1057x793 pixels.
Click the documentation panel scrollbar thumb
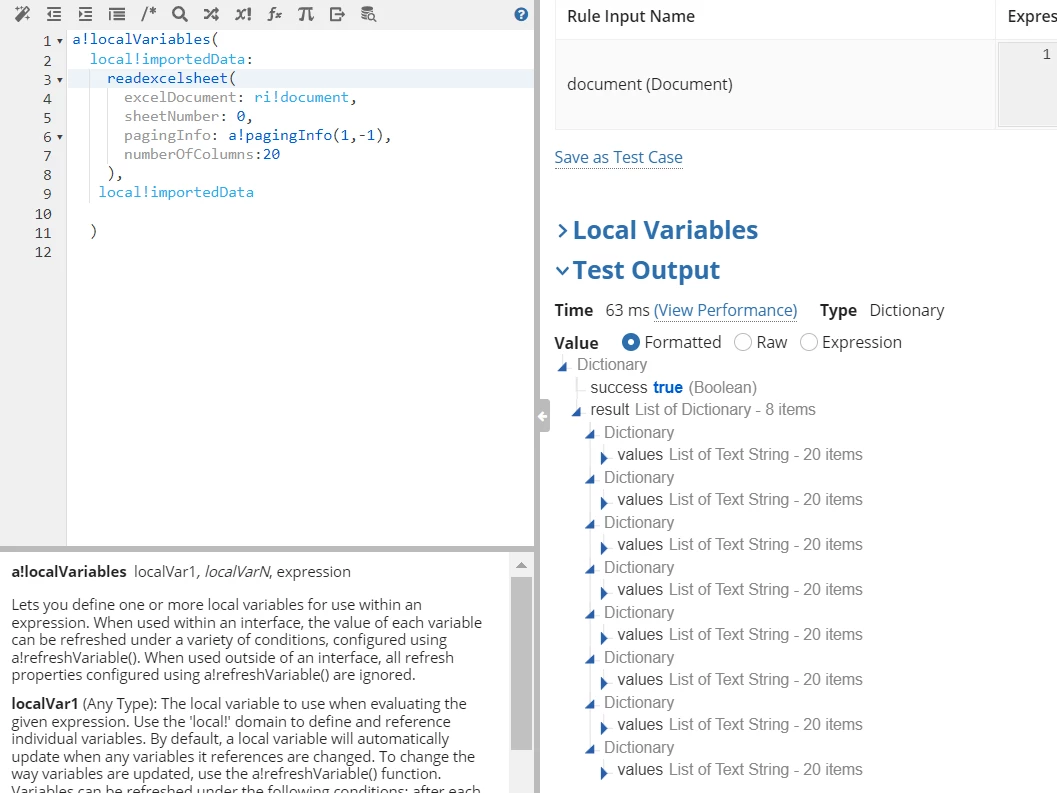[521, 664]
